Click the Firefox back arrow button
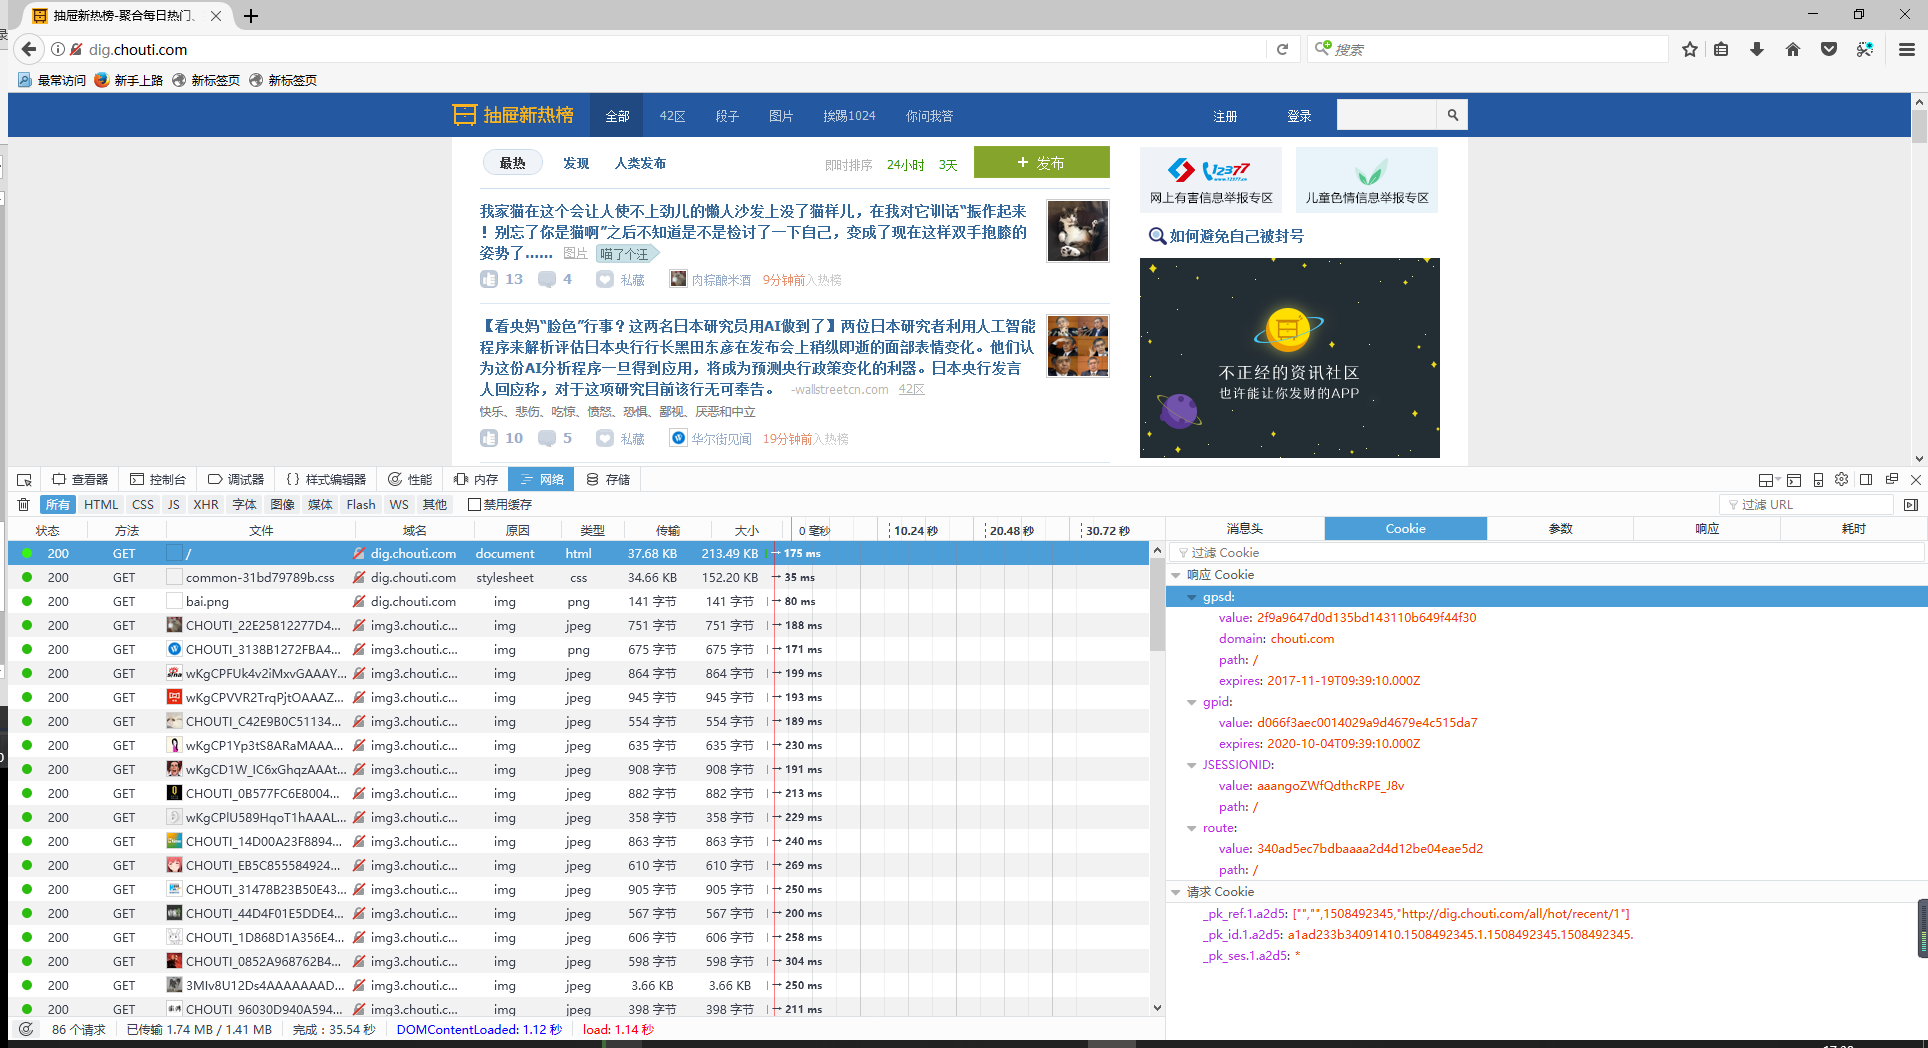 [29, 49]
